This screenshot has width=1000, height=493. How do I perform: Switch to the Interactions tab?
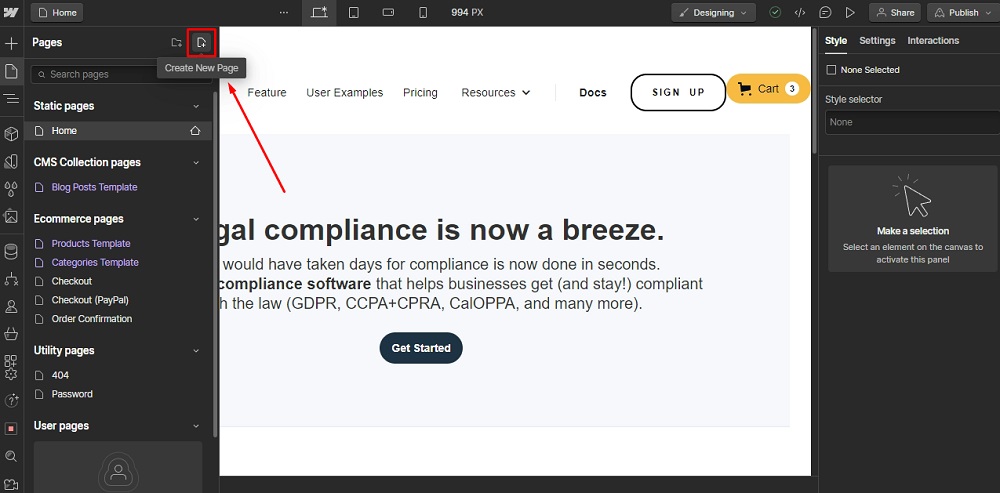[933, 40]
